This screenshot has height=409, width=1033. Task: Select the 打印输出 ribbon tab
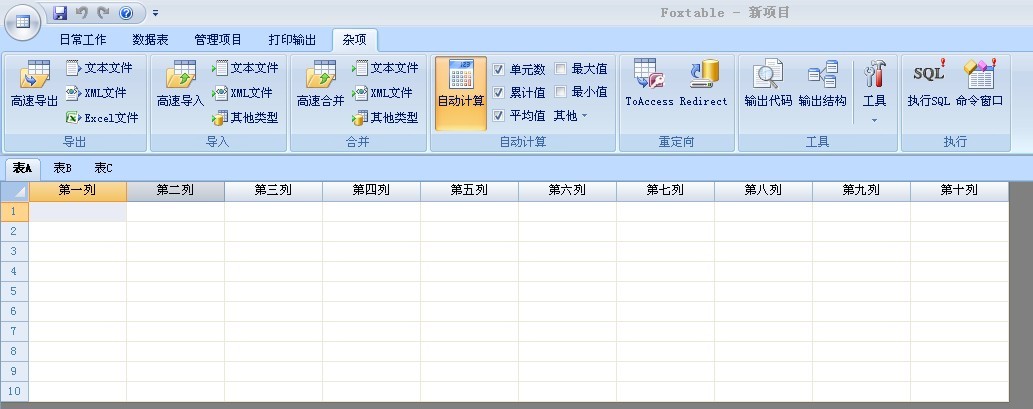coord(293,40)
